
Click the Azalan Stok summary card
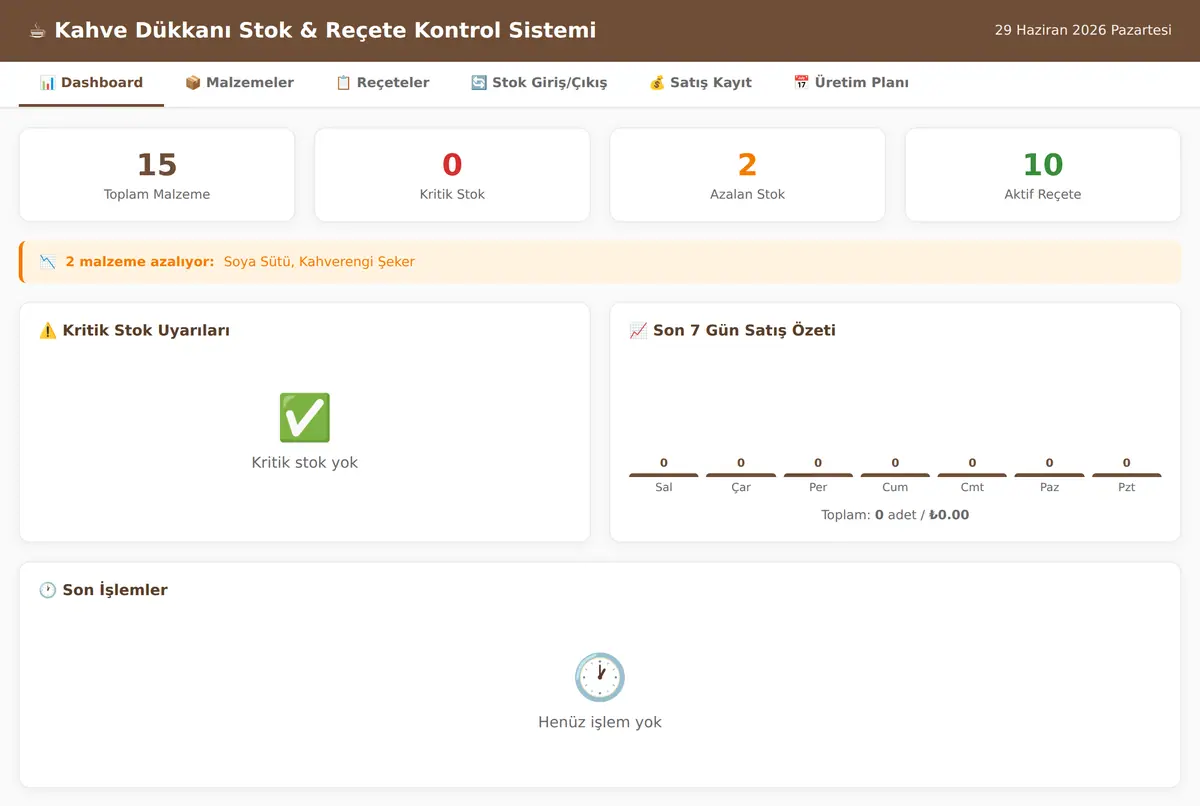tap(747, 175)
